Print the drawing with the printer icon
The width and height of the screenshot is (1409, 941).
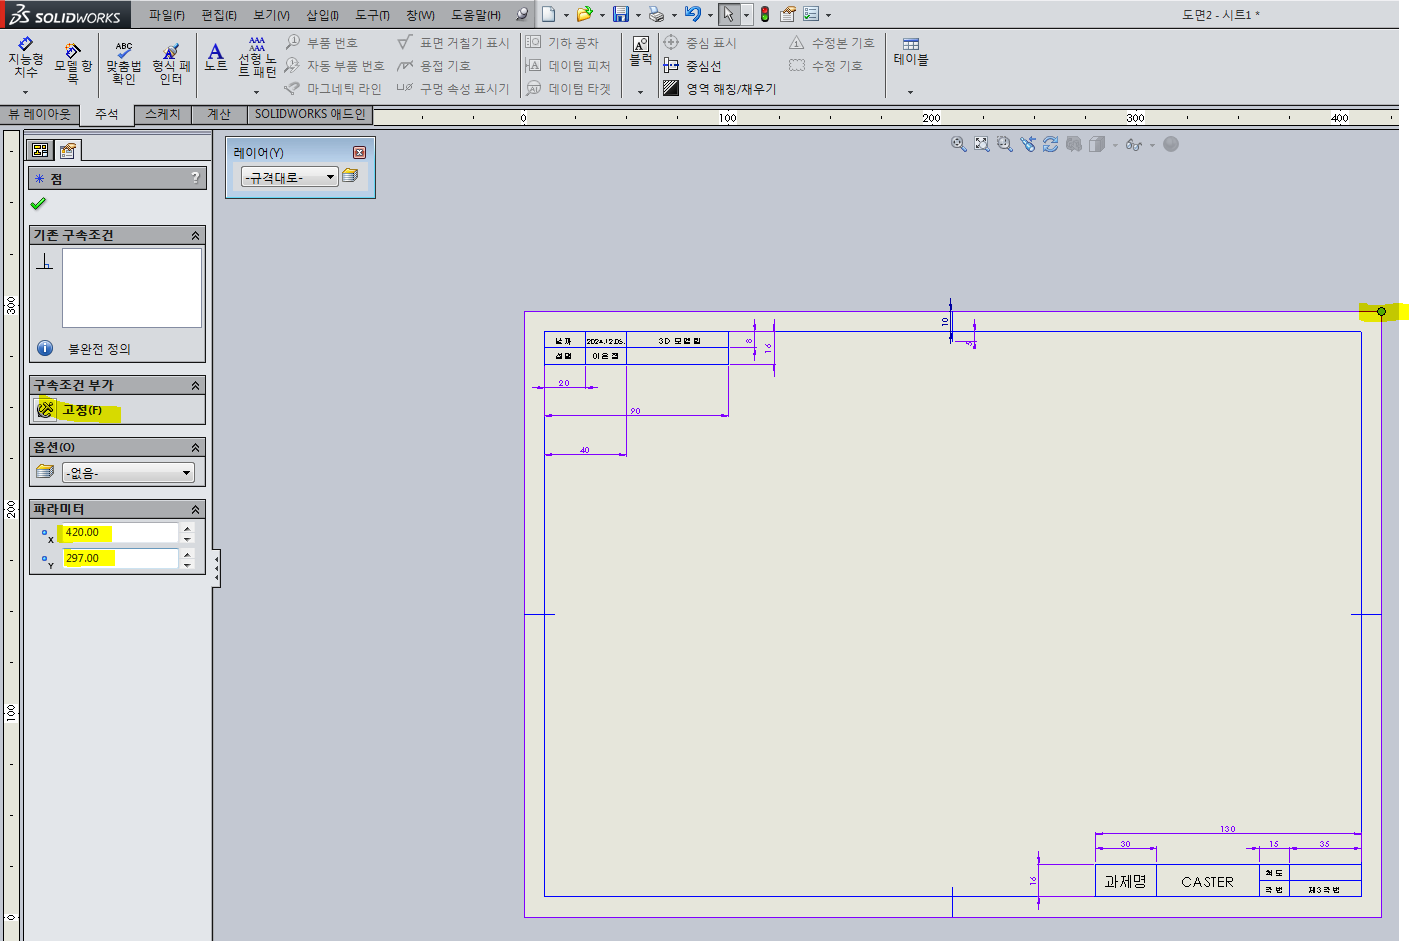656,14
